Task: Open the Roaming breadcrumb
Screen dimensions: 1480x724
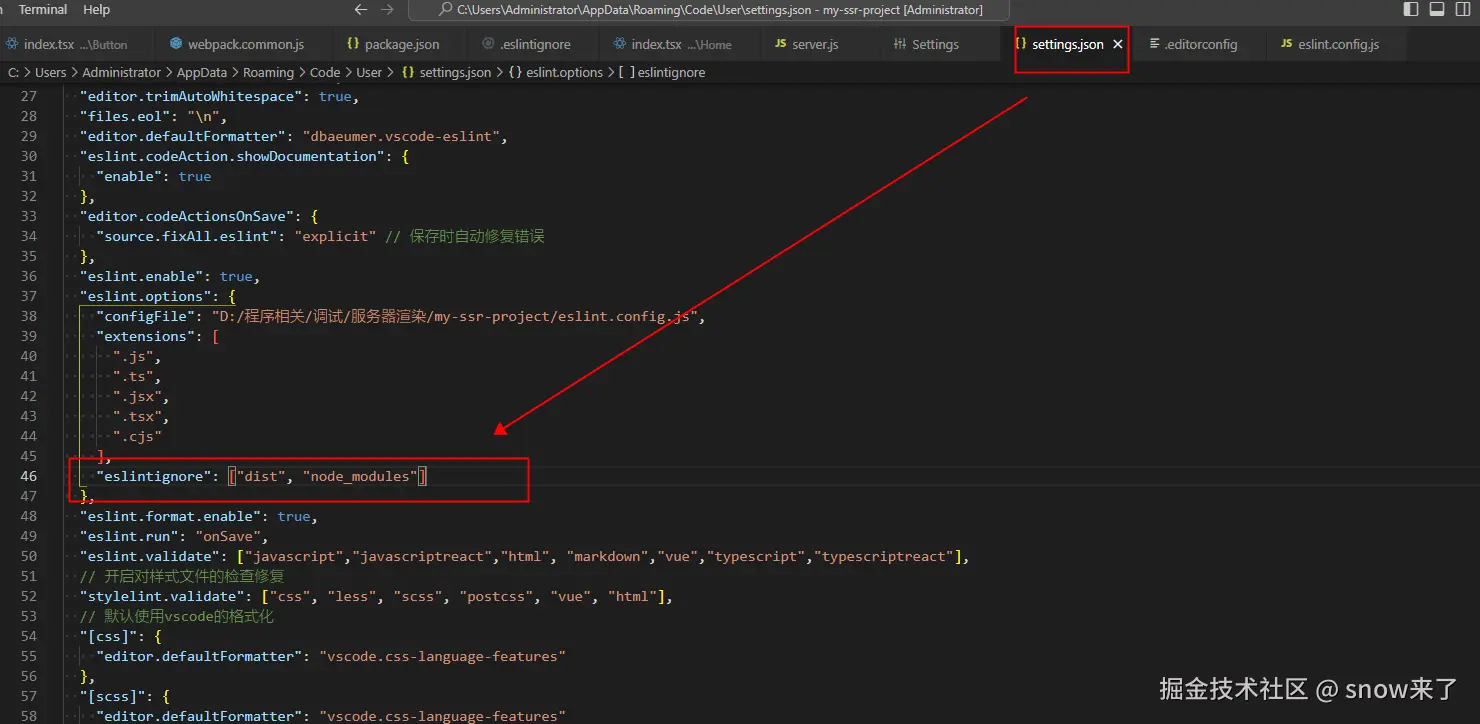Action: point(268,72)
